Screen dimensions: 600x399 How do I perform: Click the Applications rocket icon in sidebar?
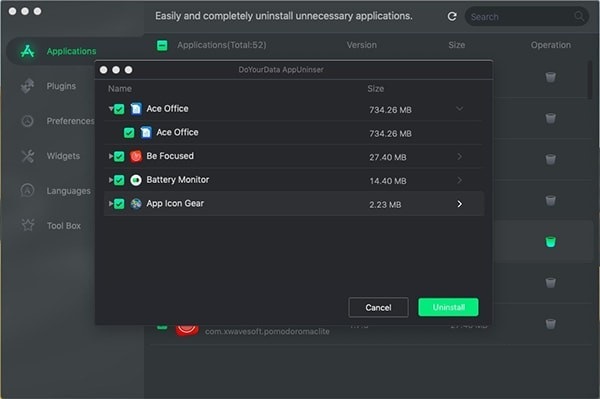pyautogui.click(x=28, y=51)
